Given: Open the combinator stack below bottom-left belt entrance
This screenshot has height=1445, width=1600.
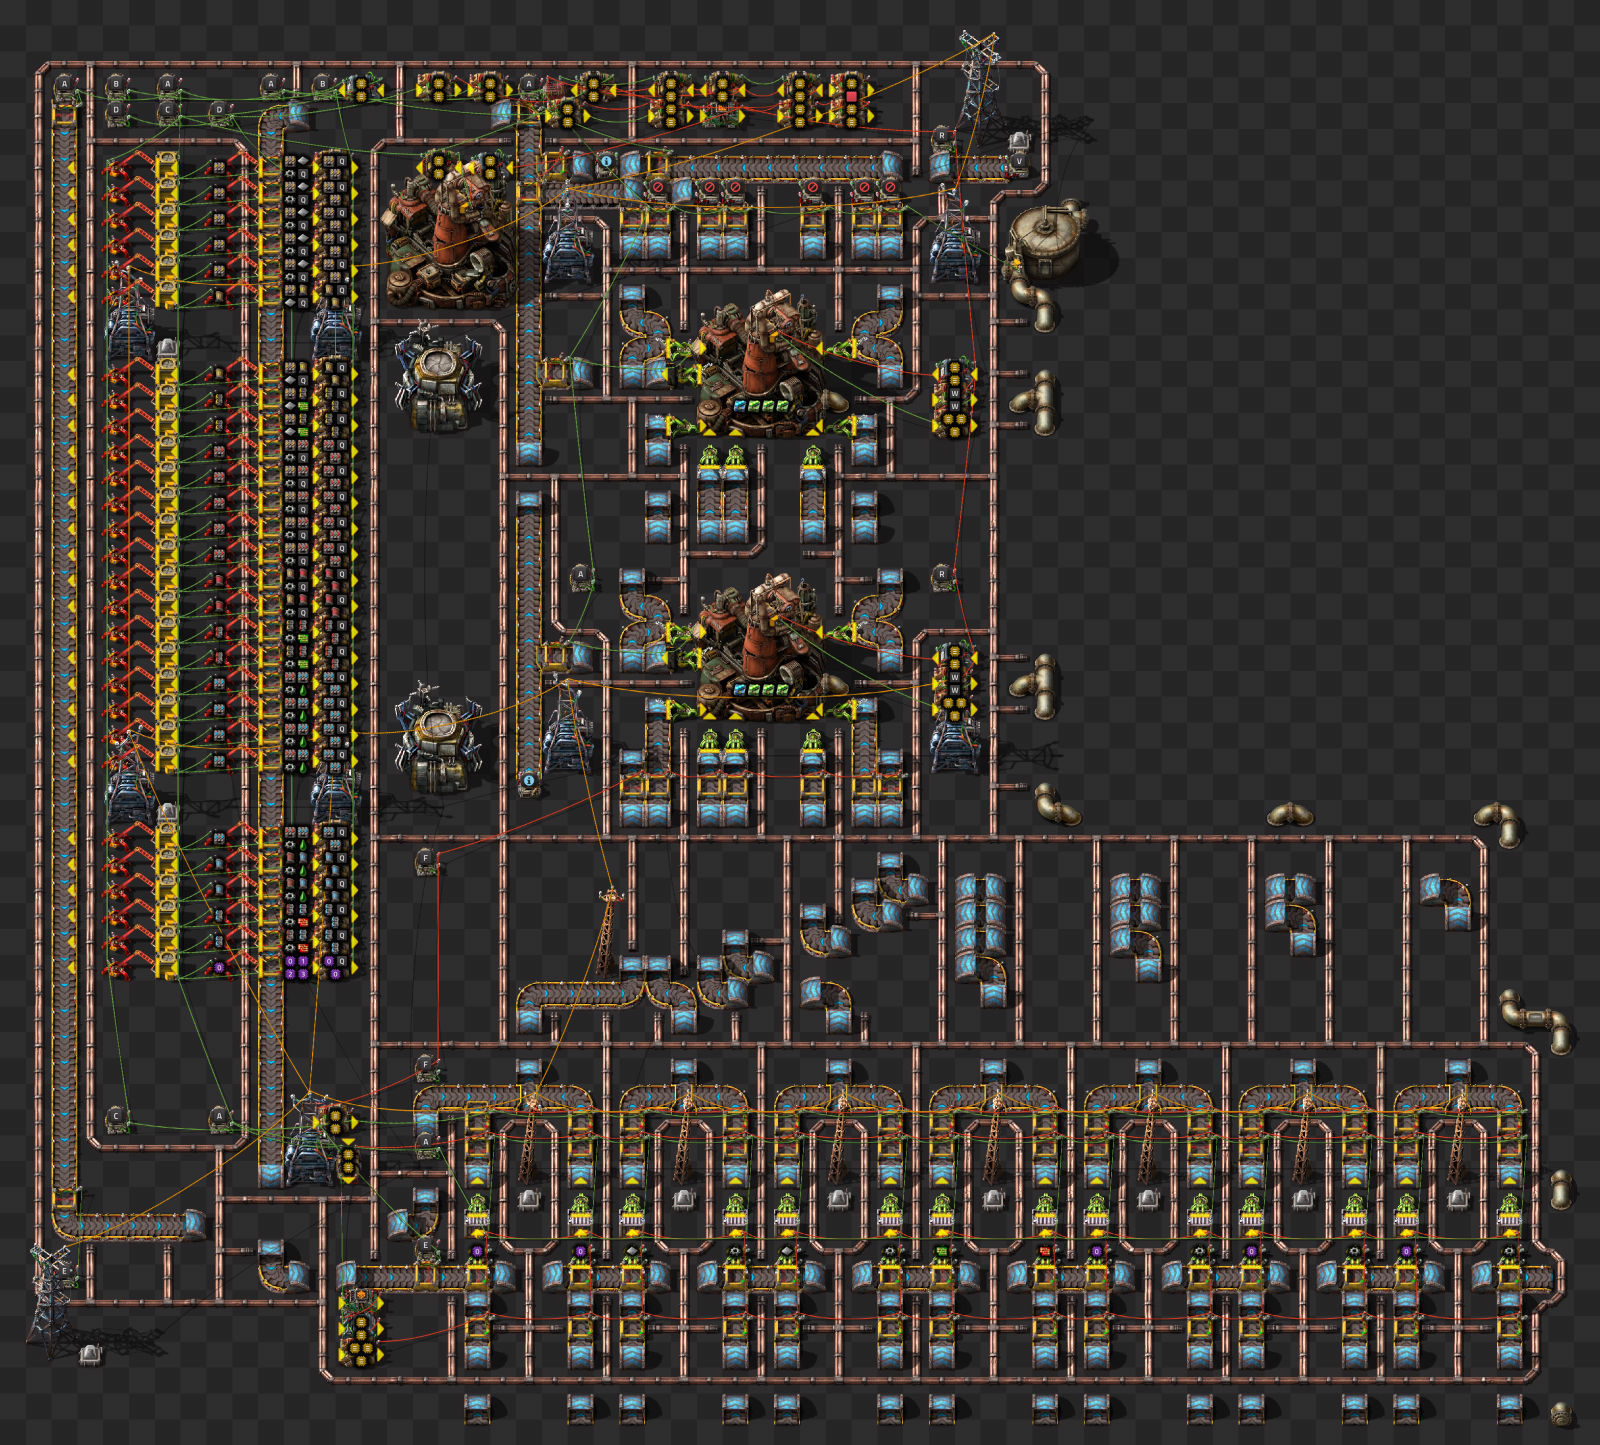Looking at the screenshot, I should point(359,1329).
